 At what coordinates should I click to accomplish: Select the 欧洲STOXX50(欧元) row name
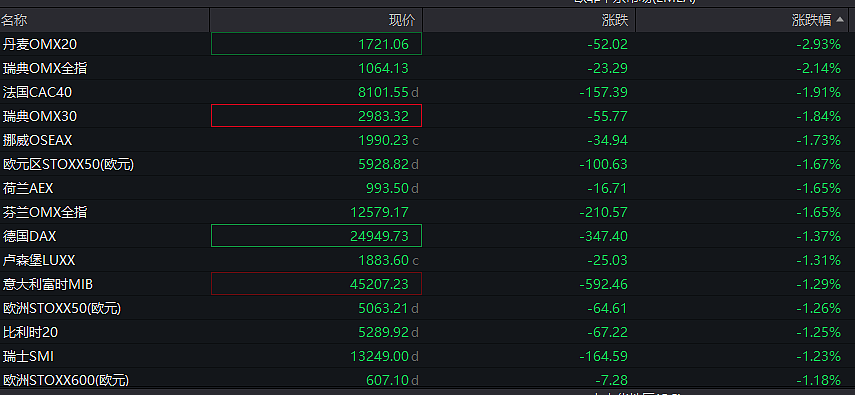(62, 308)
